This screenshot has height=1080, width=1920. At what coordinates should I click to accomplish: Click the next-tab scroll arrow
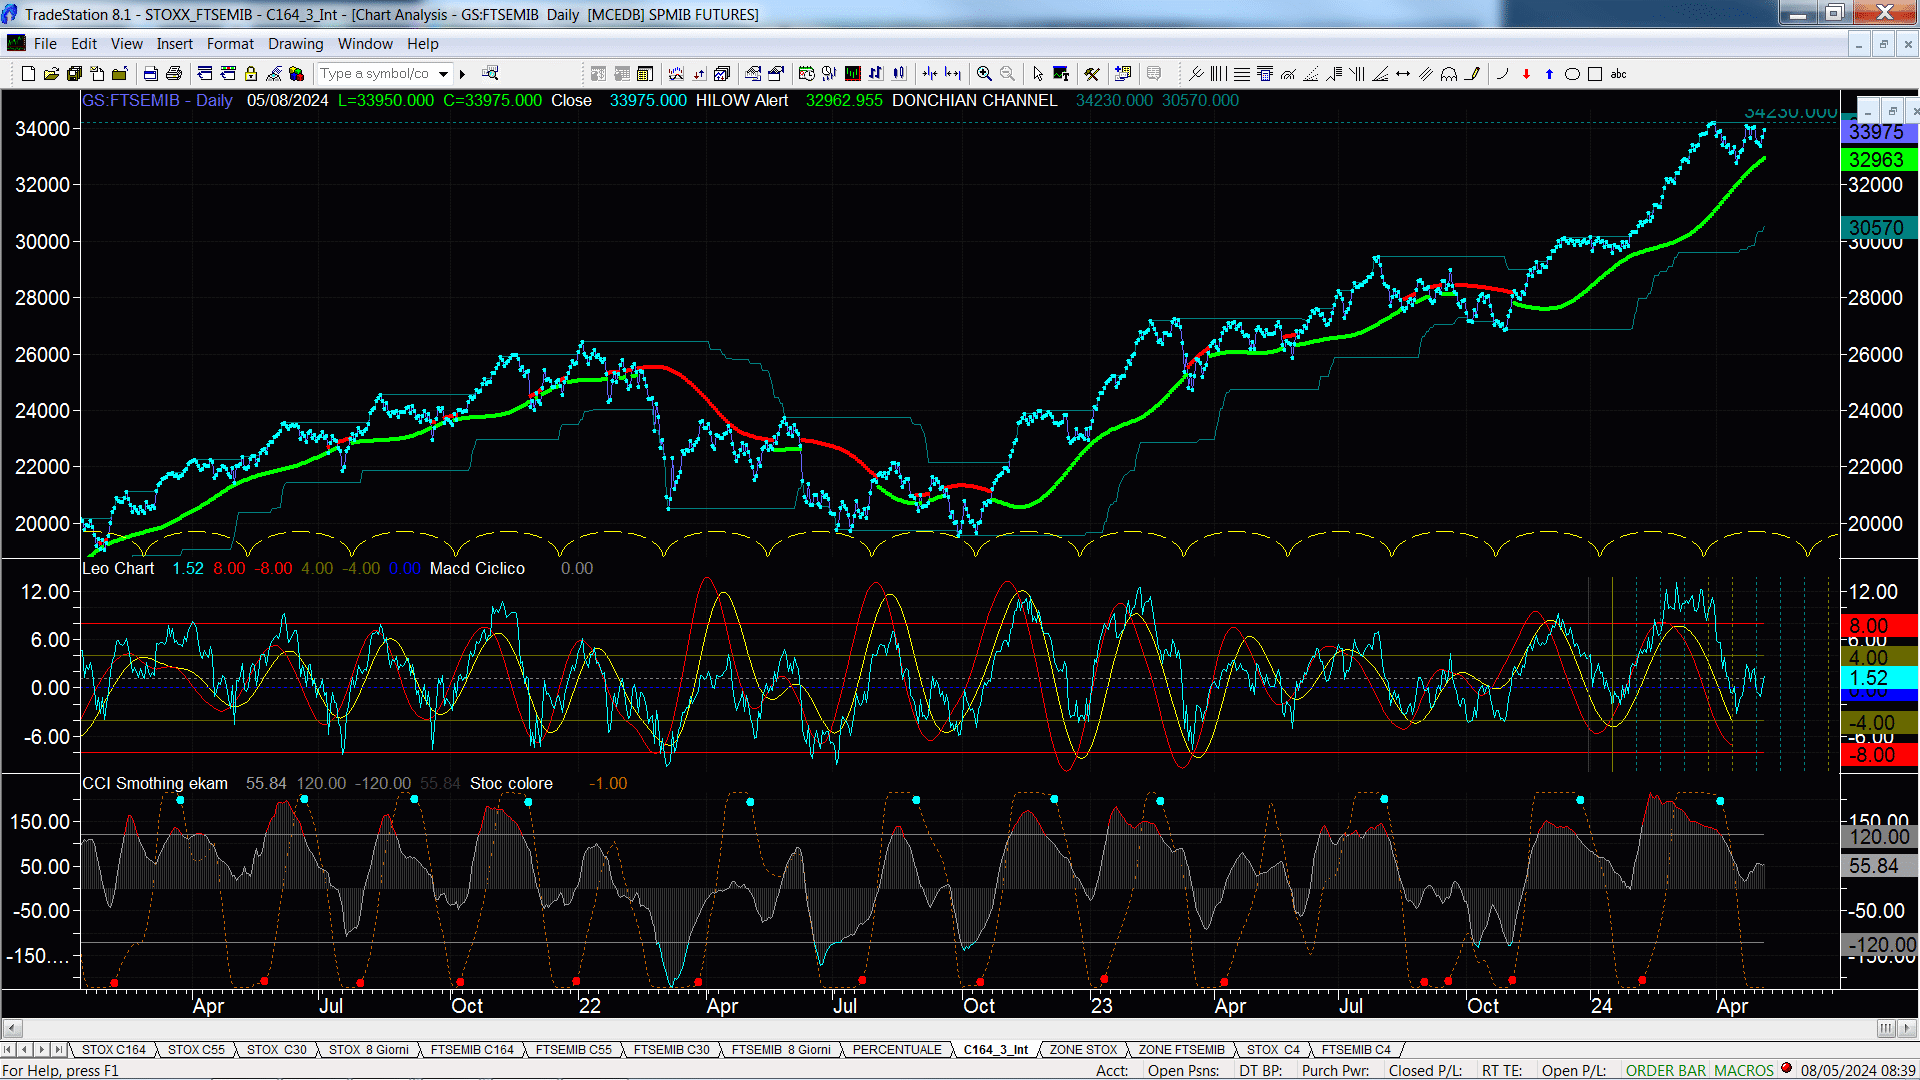coord(41,1049)
